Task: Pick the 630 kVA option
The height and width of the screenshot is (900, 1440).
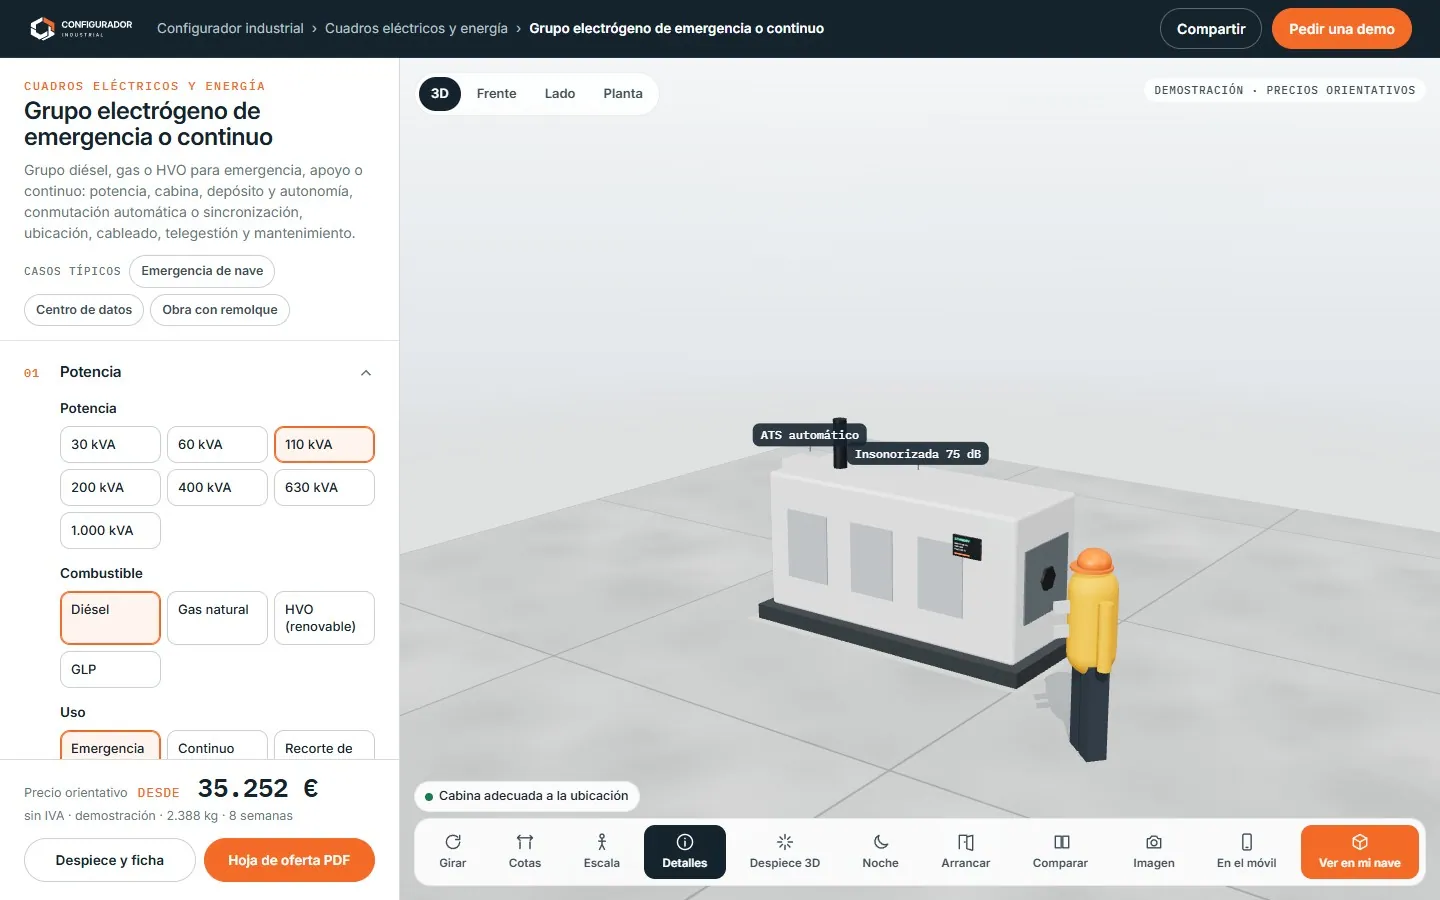Action: (324, 488)
